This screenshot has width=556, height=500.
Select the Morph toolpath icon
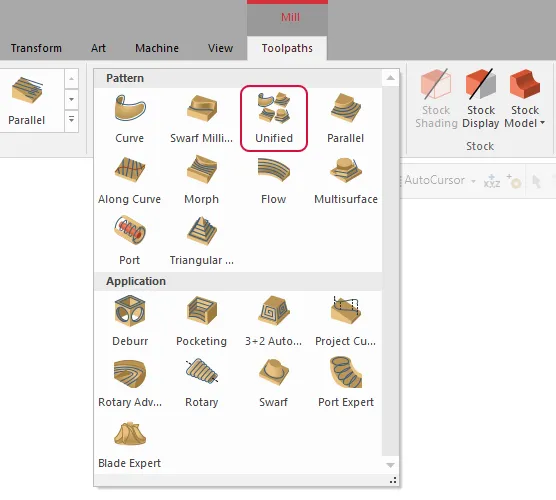click(x=201, y=179)
